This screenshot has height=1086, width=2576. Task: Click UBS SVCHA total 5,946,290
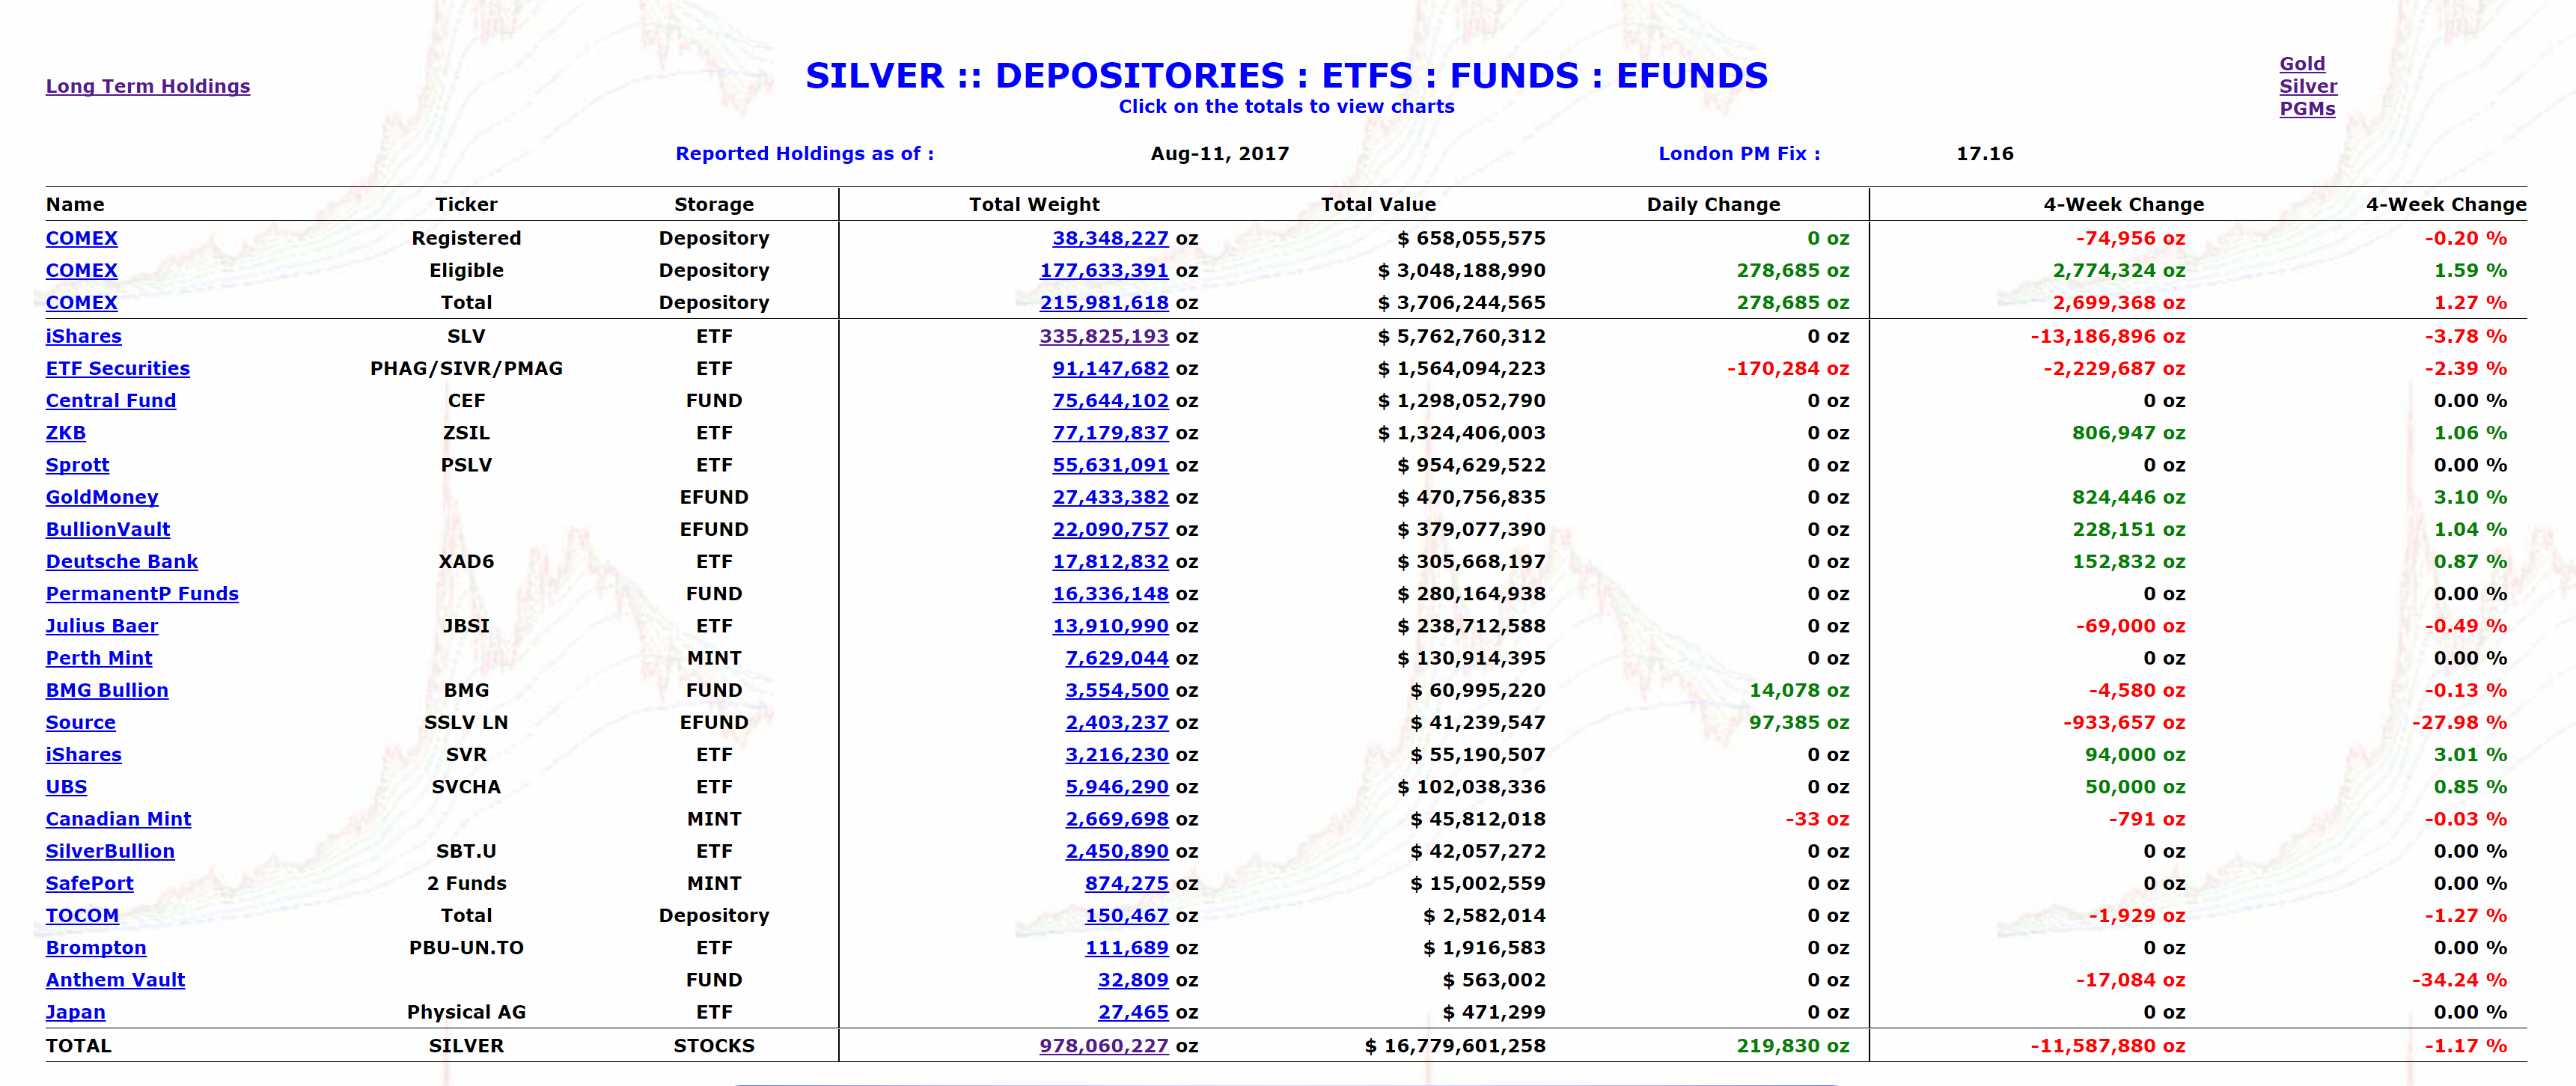1117,787
